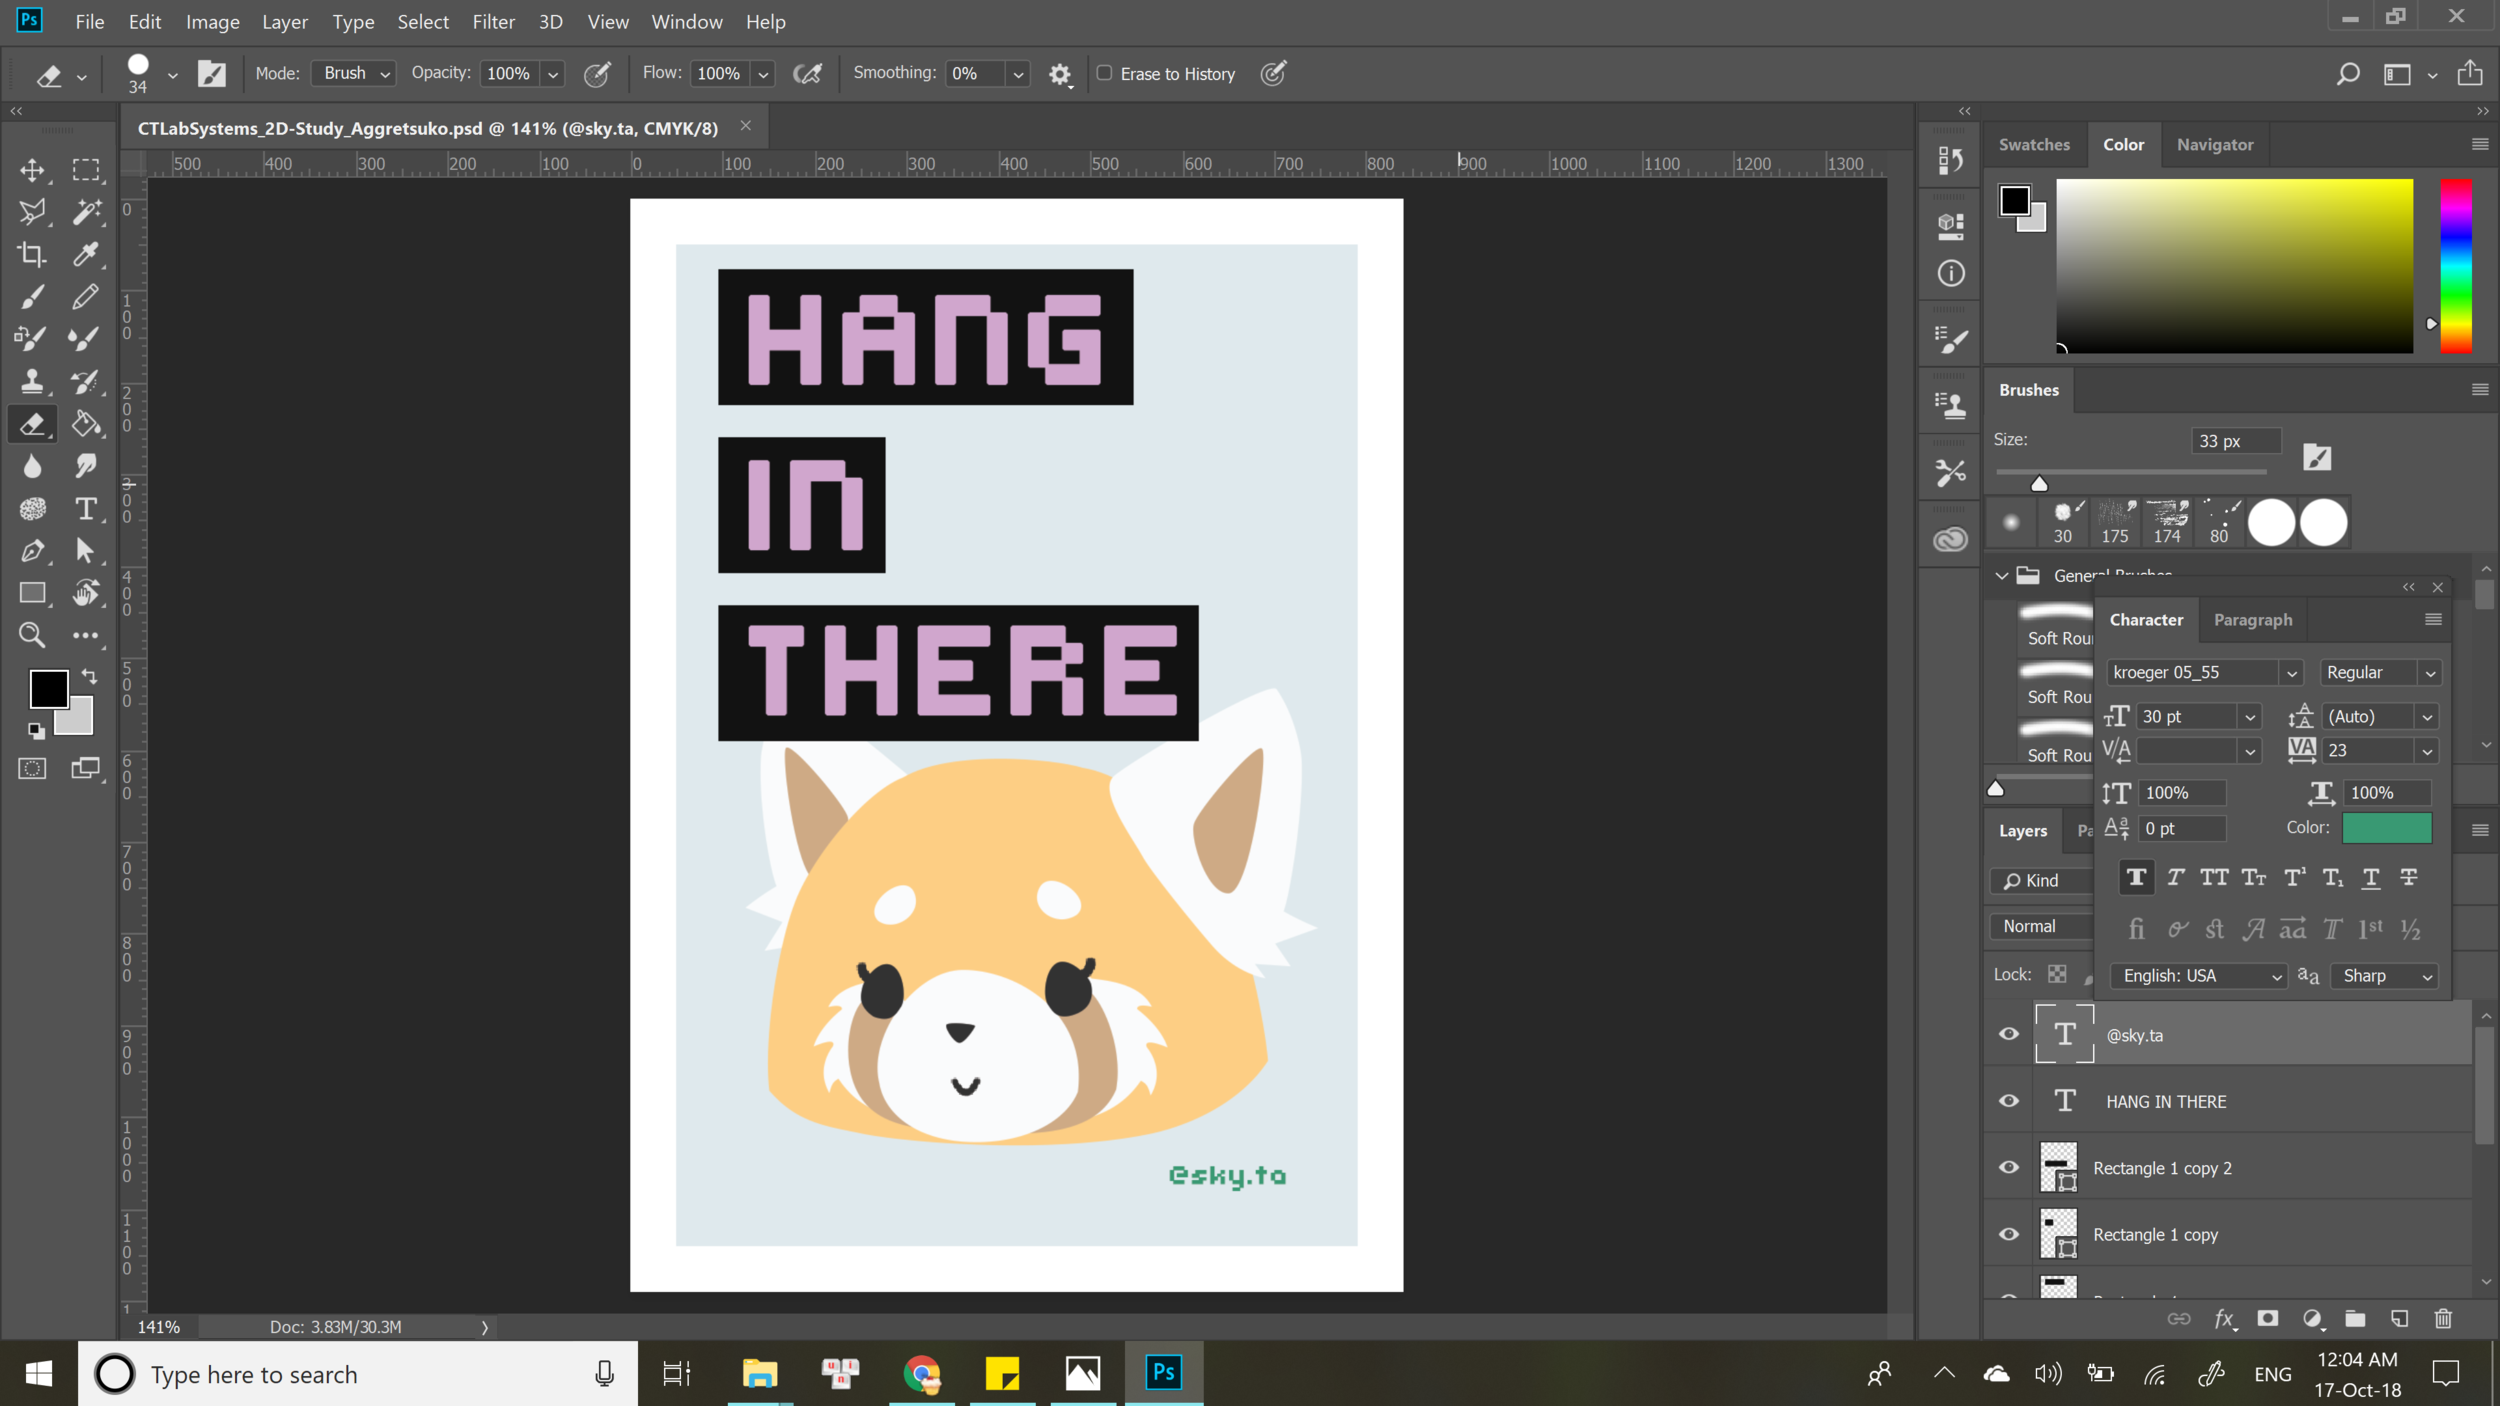Select the Paint Bucket tool
The image size is (2500, 1406).
(86, 424)
